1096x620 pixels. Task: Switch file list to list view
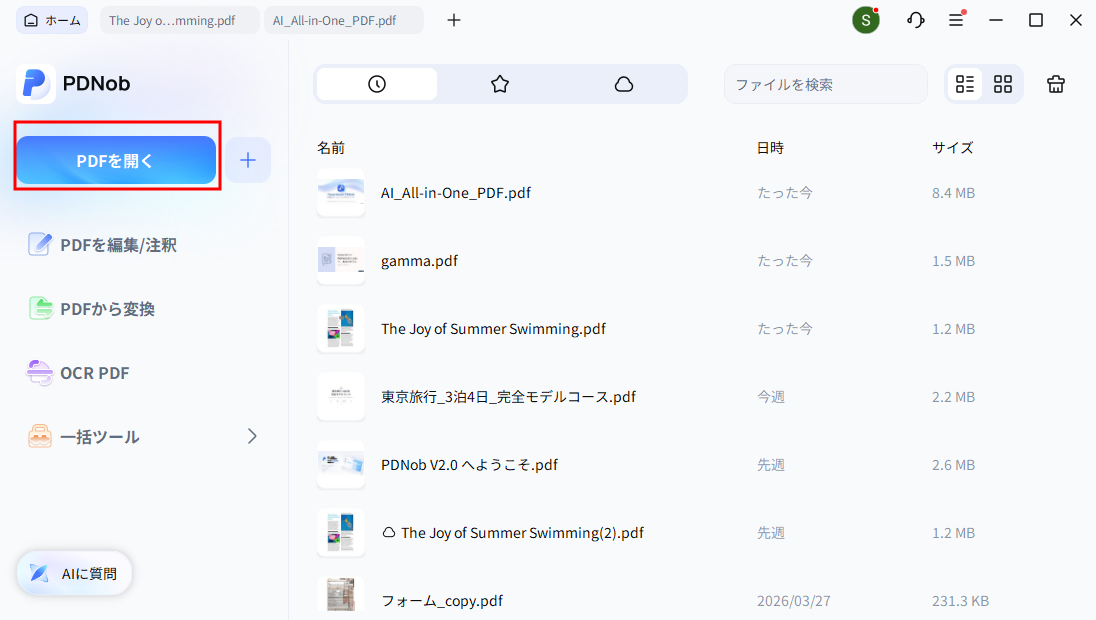coord(964,84)
